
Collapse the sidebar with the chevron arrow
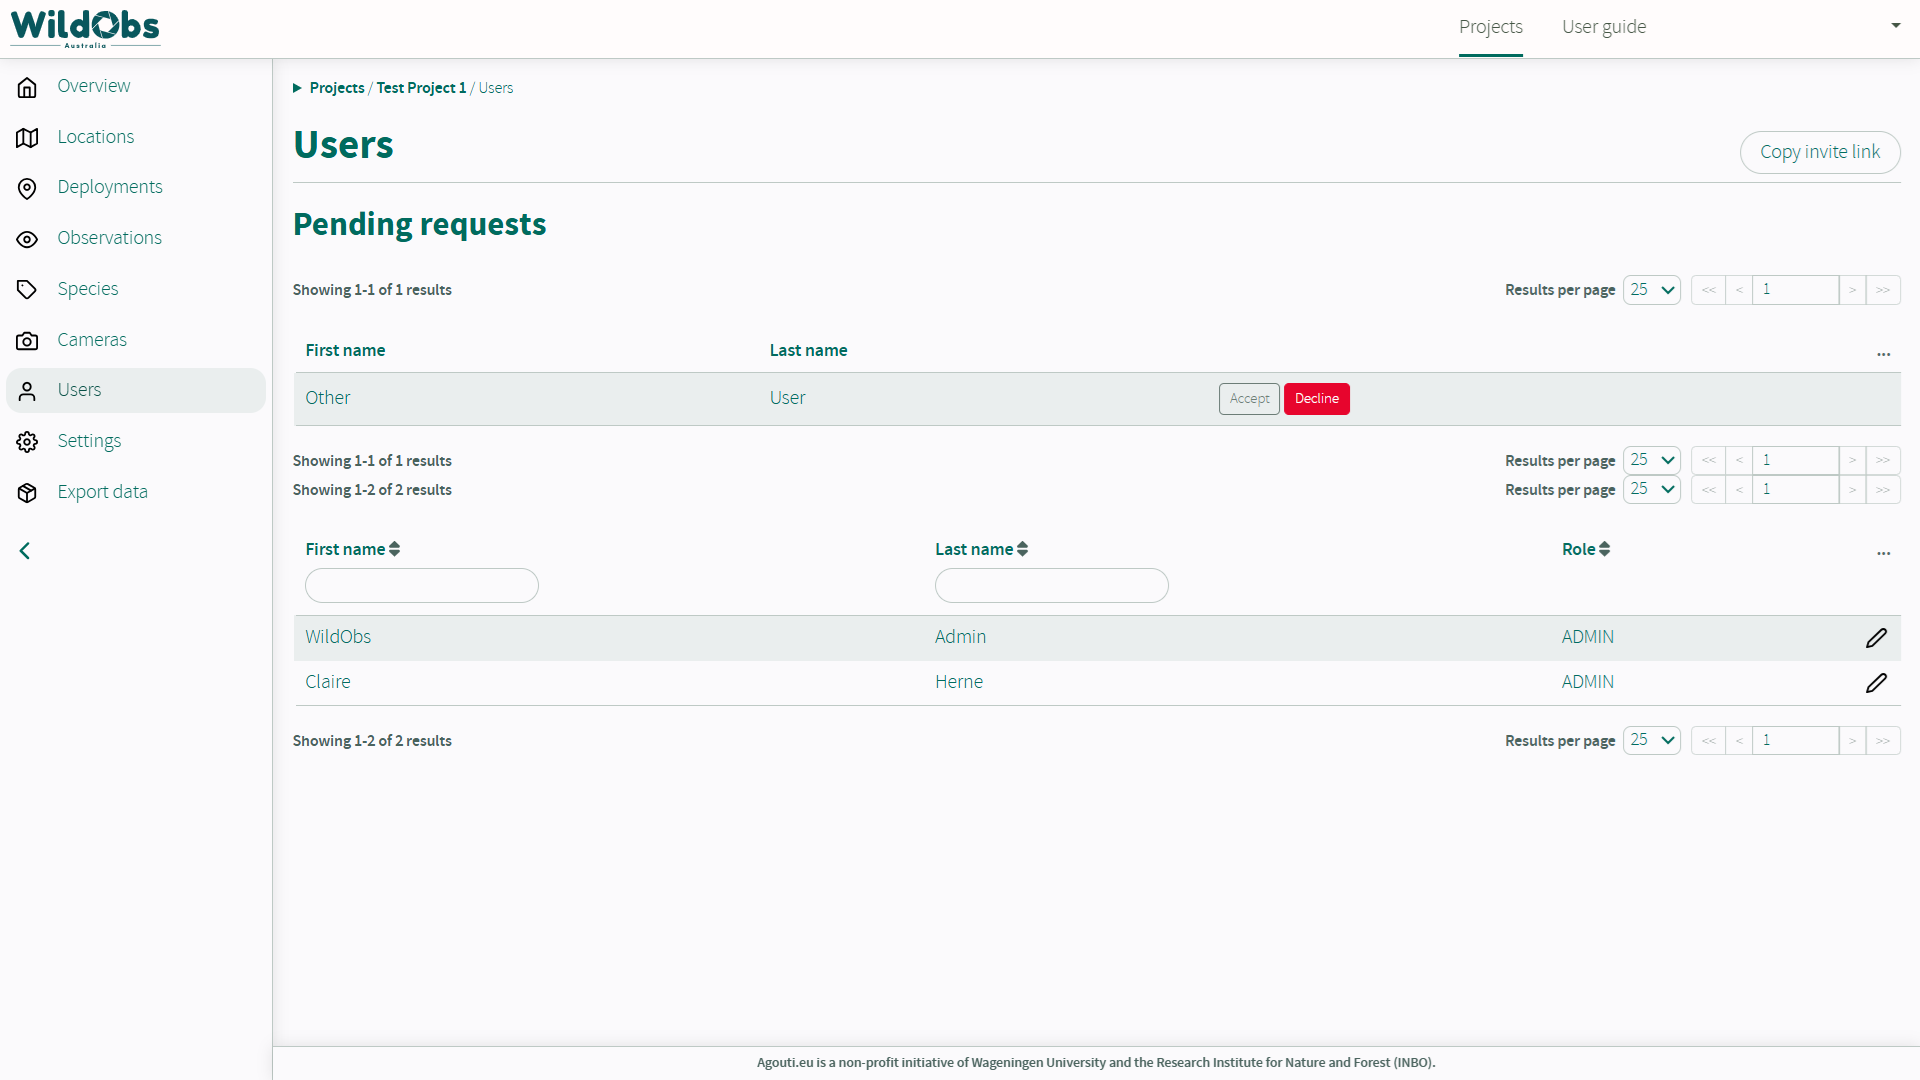pyautogui.click(x=25, y=550)
